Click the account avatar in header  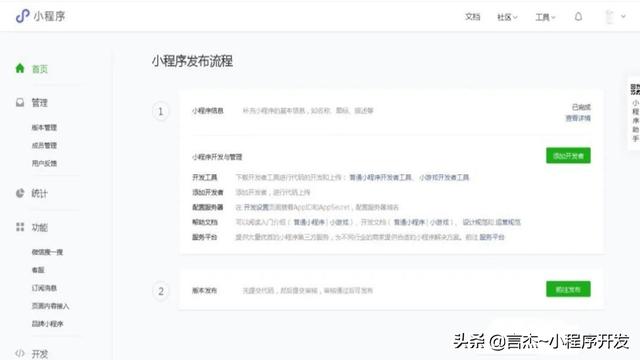(x=609, y=17)
